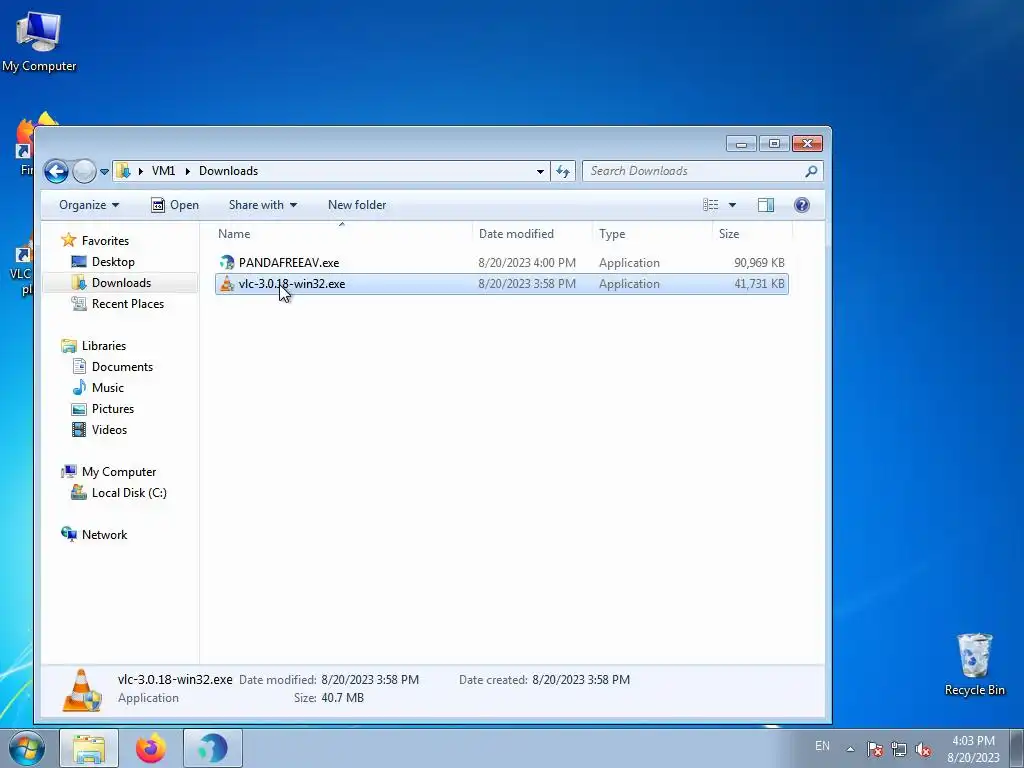Open Downloads in the navigation pane
1024x768 pixels.
(121, 282)
